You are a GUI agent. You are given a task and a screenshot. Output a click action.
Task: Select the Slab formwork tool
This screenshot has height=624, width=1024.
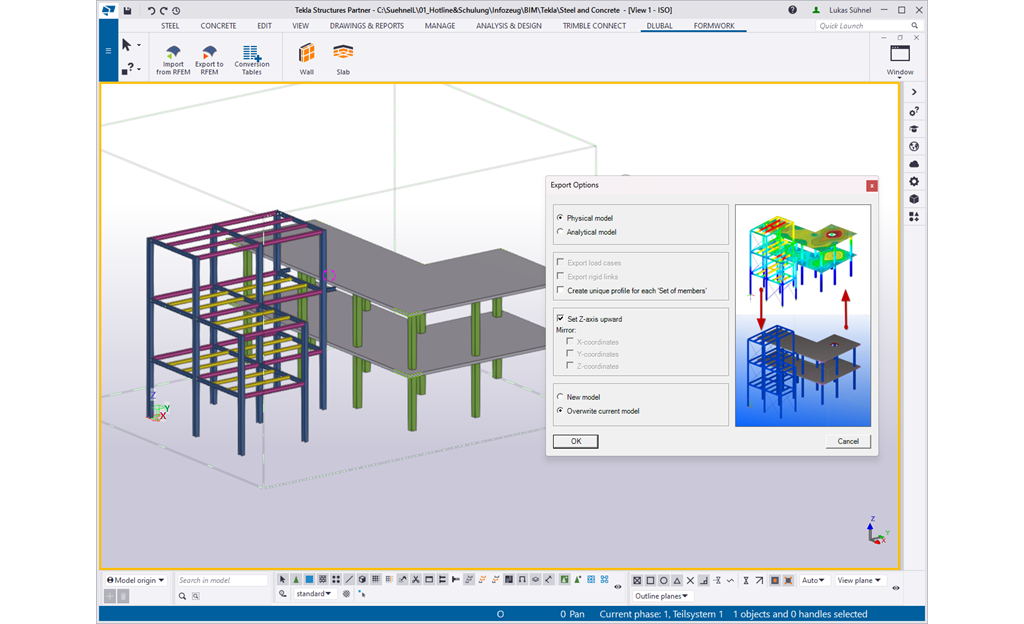[343, 58]
